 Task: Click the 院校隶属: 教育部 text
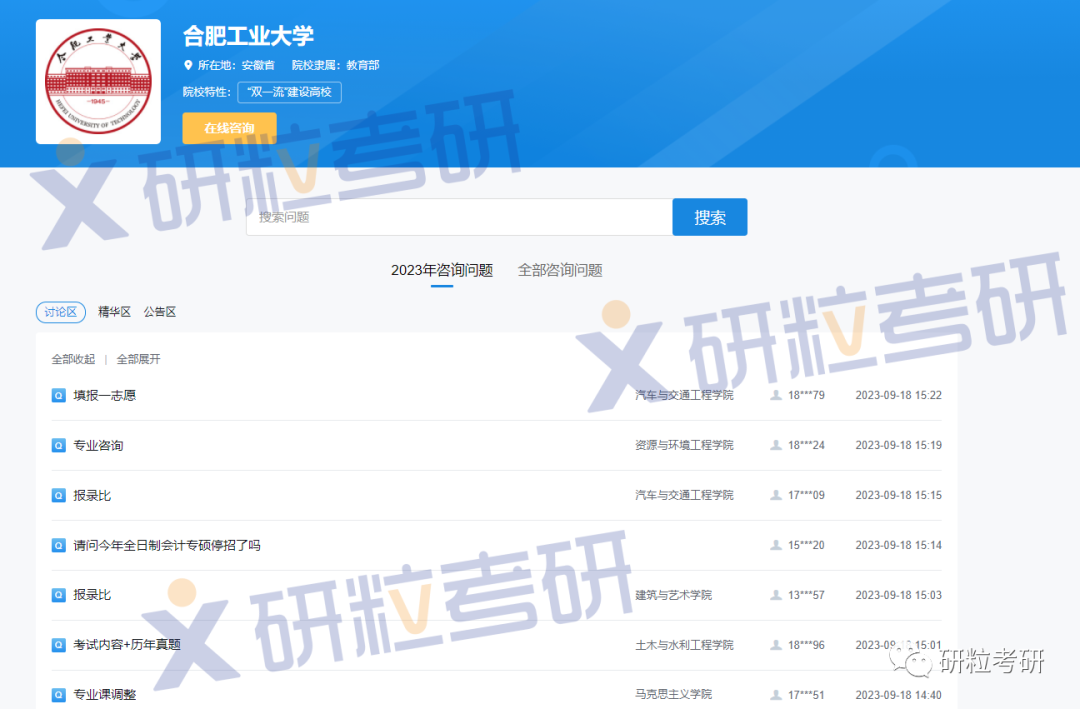pyautogui.click(x=335, y=65)
